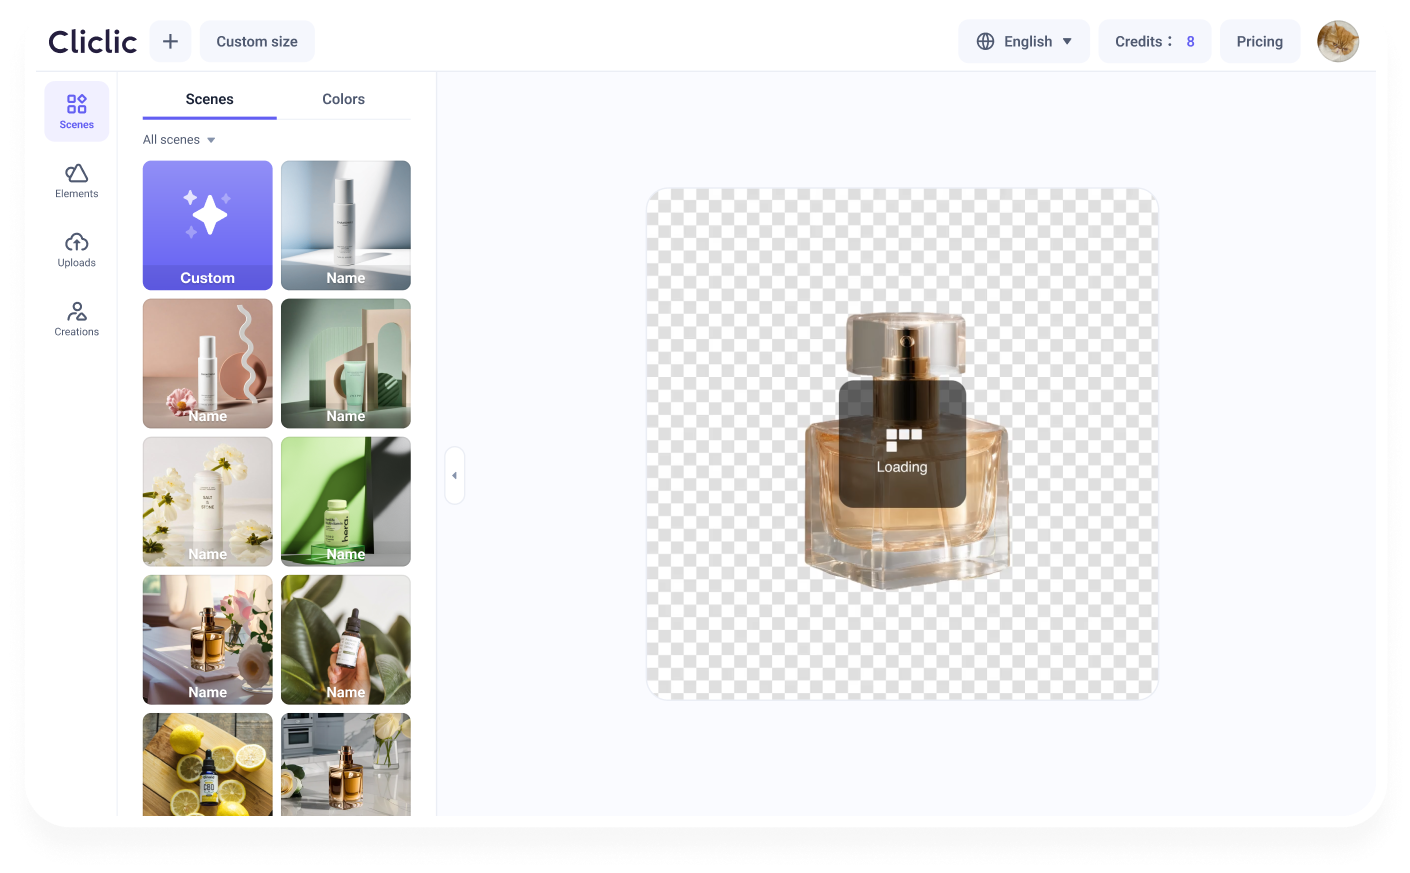Click the Cliclic logo

pyautogui.click(x=92, y=41)
